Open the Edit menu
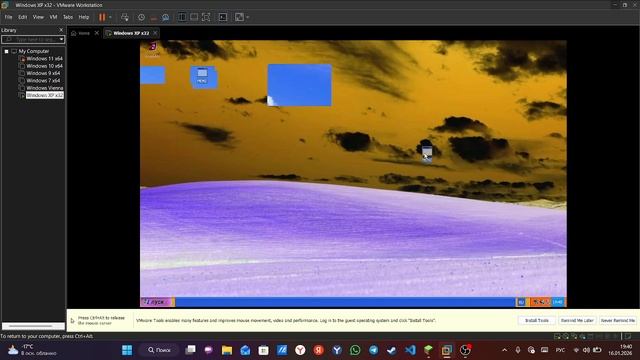The height and width of the screenshot is (360, 640). (x=22, y=17)
